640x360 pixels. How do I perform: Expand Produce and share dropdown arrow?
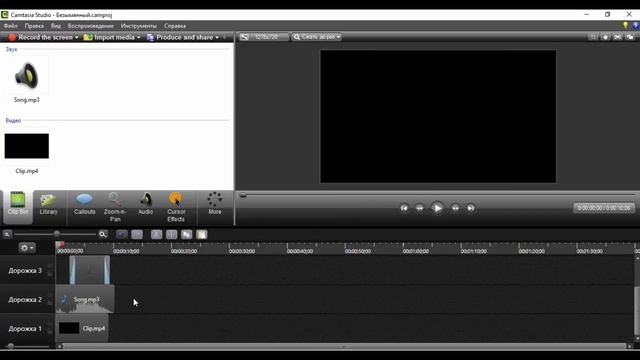coord(217,38)
